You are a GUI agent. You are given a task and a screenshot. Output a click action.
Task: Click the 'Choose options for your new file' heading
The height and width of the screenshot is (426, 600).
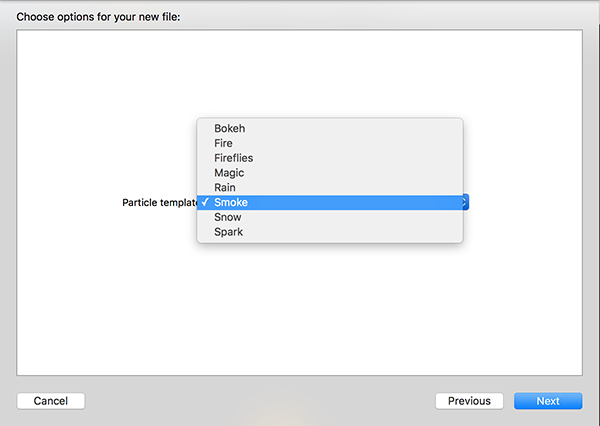(x=98, y=17)
